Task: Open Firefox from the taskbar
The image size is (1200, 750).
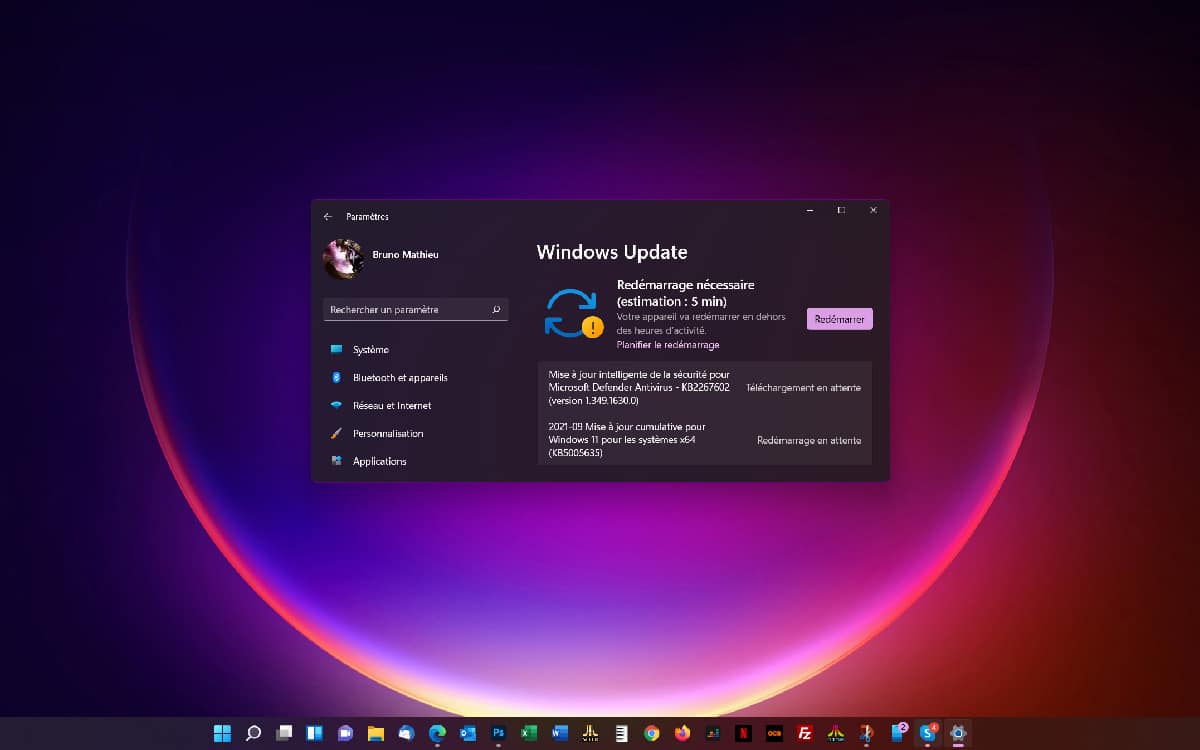Action: point(682,733)
